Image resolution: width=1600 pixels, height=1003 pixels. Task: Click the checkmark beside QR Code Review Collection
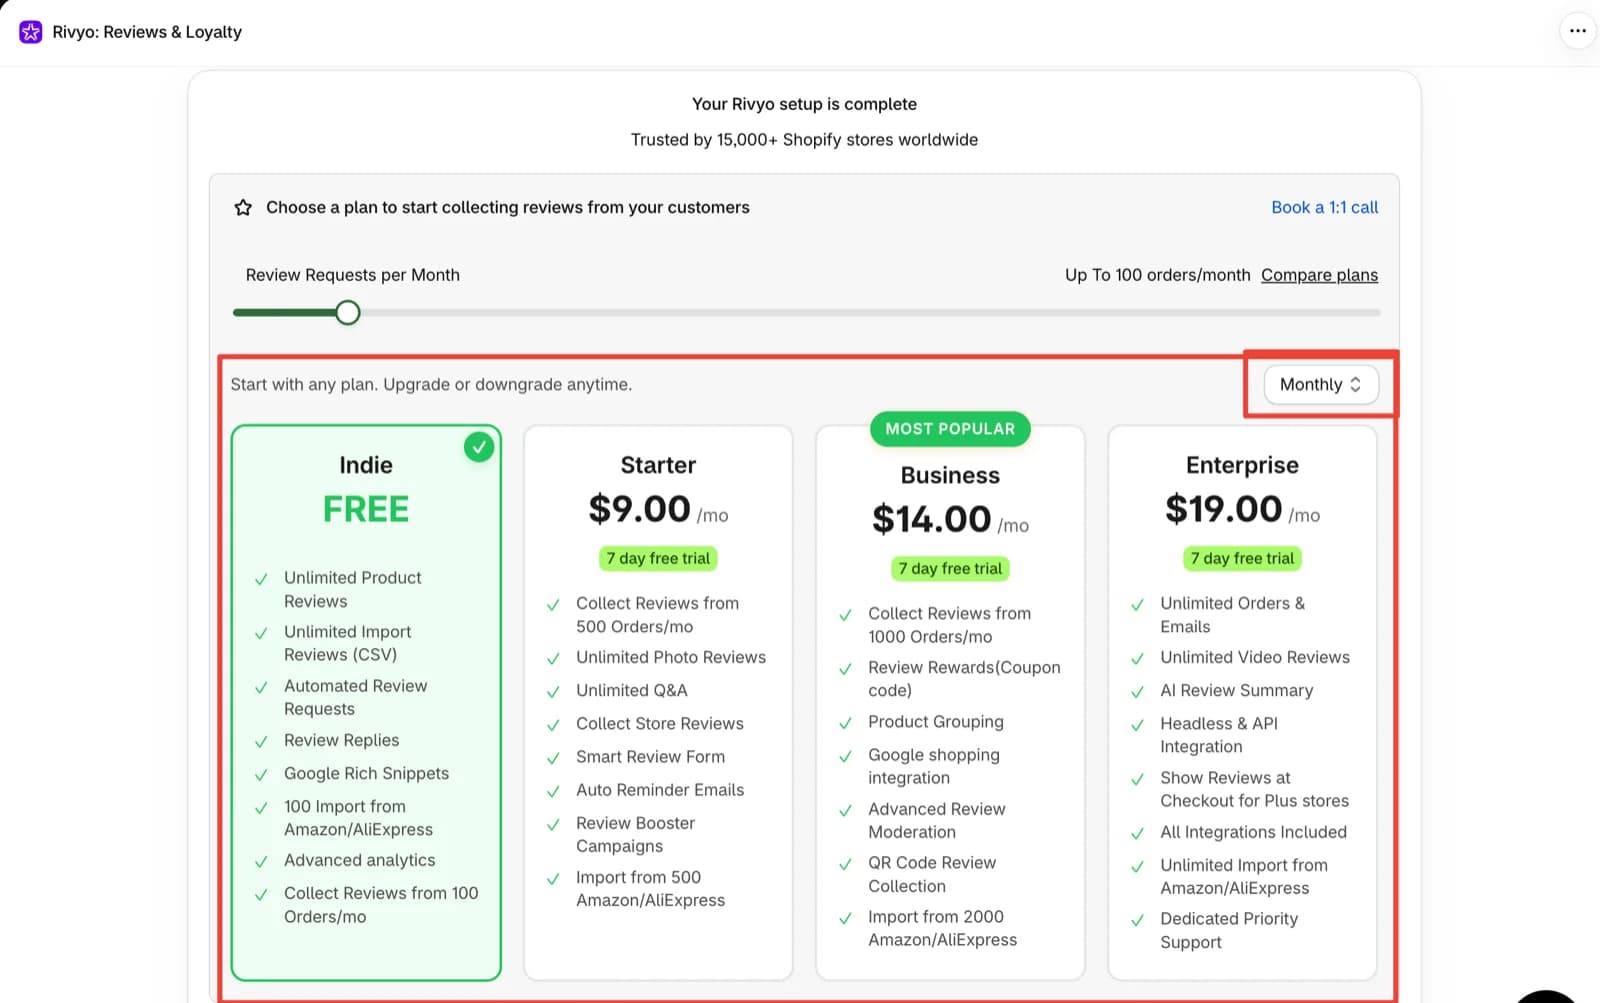845,864
